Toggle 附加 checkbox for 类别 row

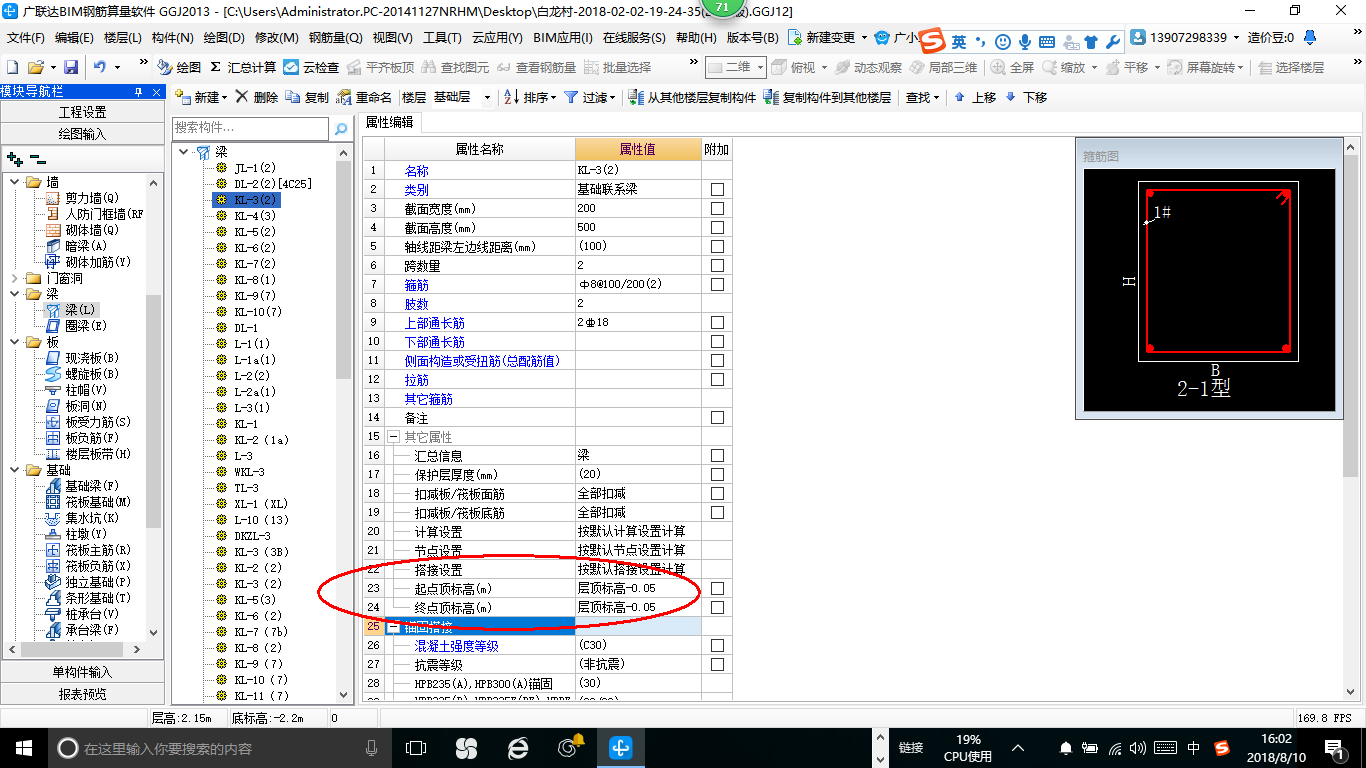click(x=717, y=189)
